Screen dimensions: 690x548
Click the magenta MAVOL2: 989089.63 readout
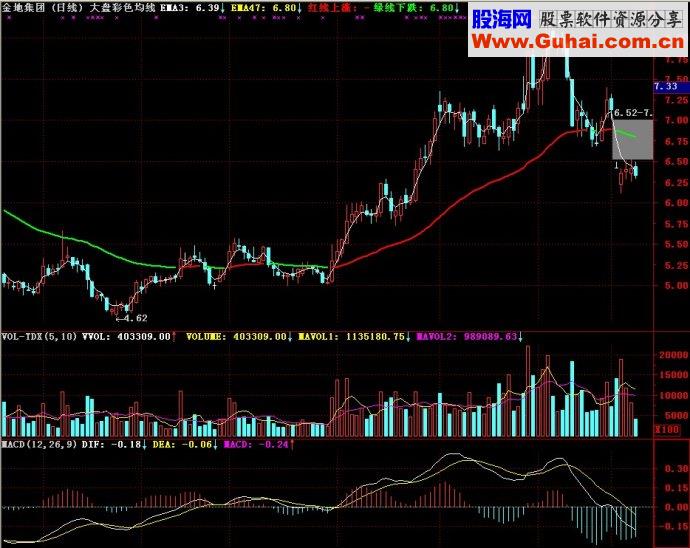(x=469, y=337)
